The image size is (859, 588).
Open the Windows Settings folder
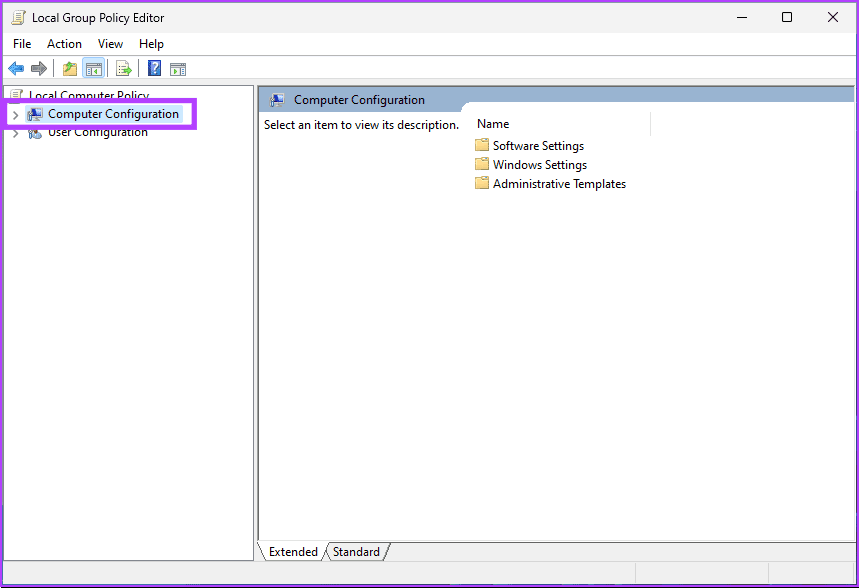[x=536, y=164]
